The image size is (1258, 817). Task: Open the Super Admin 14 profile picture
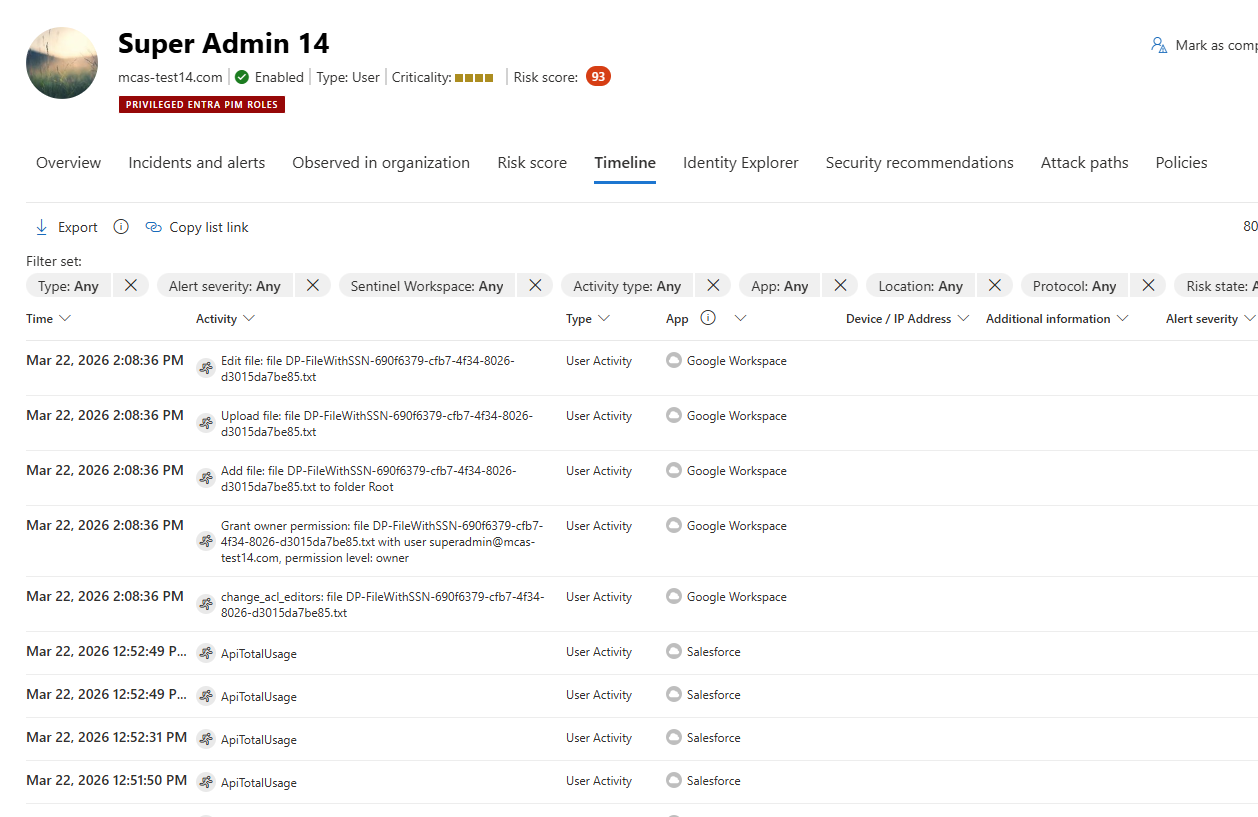[x=61, y=62]
